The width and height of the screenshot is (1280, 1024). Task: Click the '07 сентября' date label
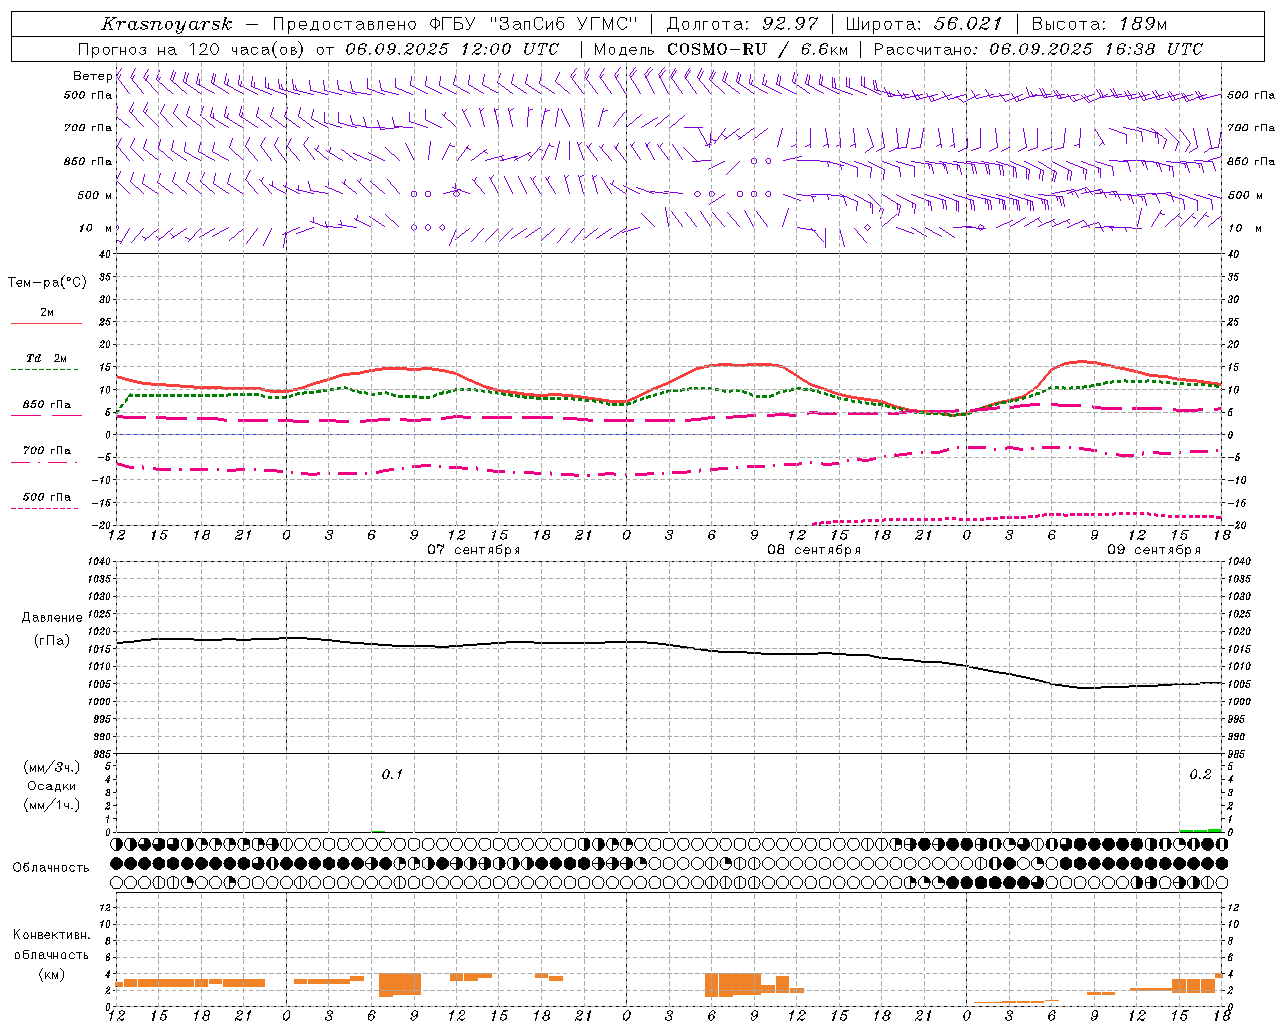coord(474,550)
